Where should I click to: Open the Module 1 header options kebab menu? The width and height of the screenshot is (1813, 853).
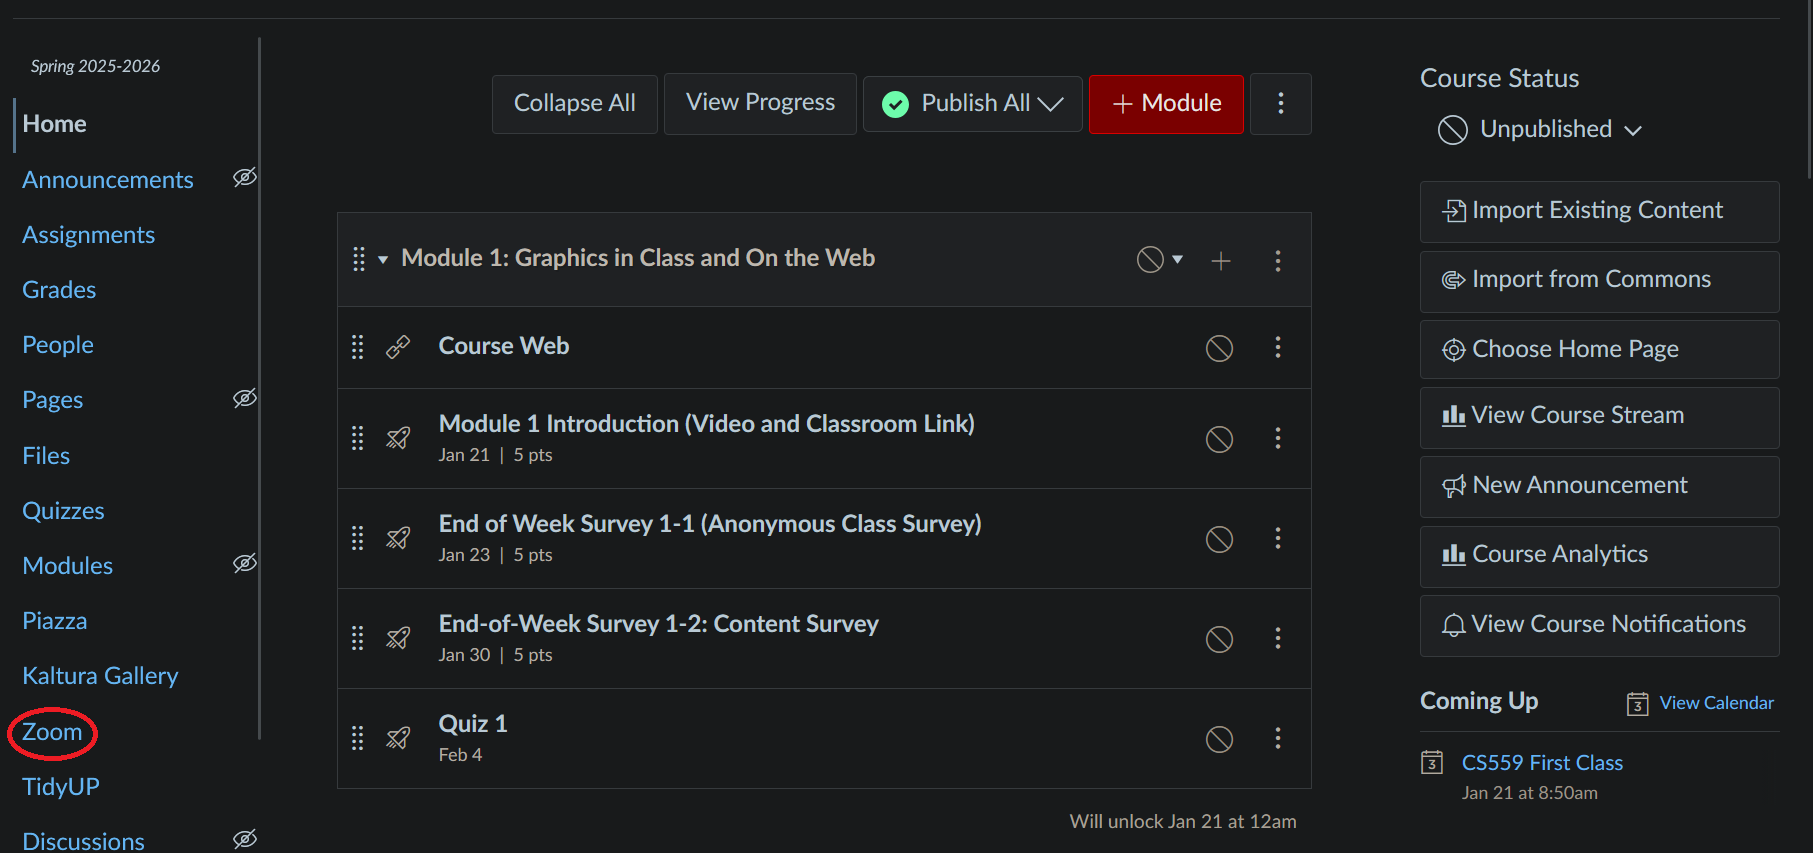1277,261
